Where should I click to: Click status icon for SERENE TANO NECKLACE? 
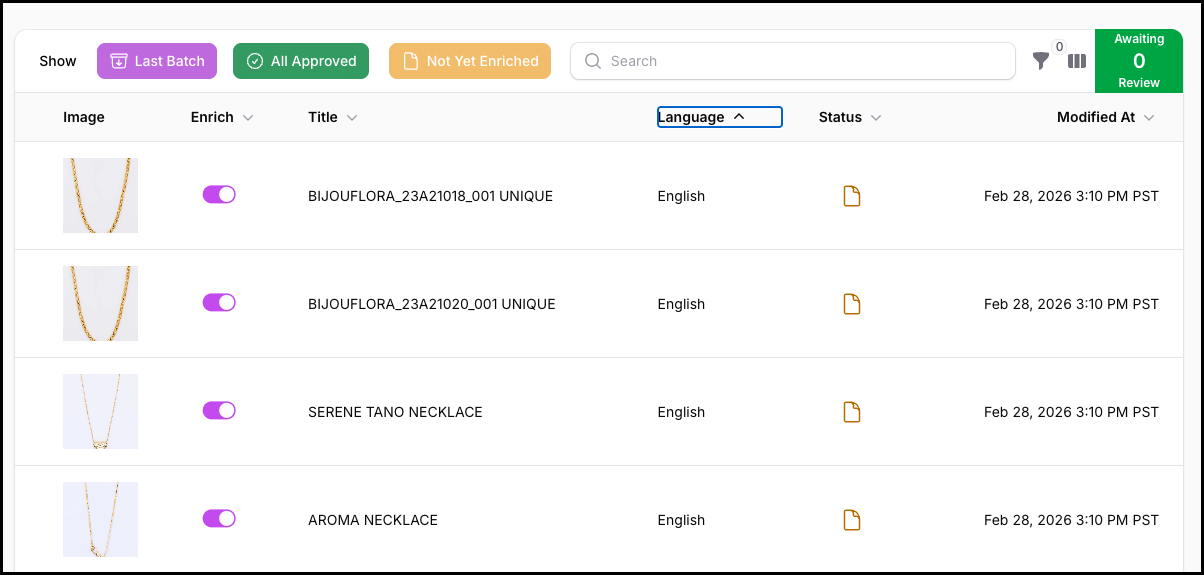click(851, 412)
